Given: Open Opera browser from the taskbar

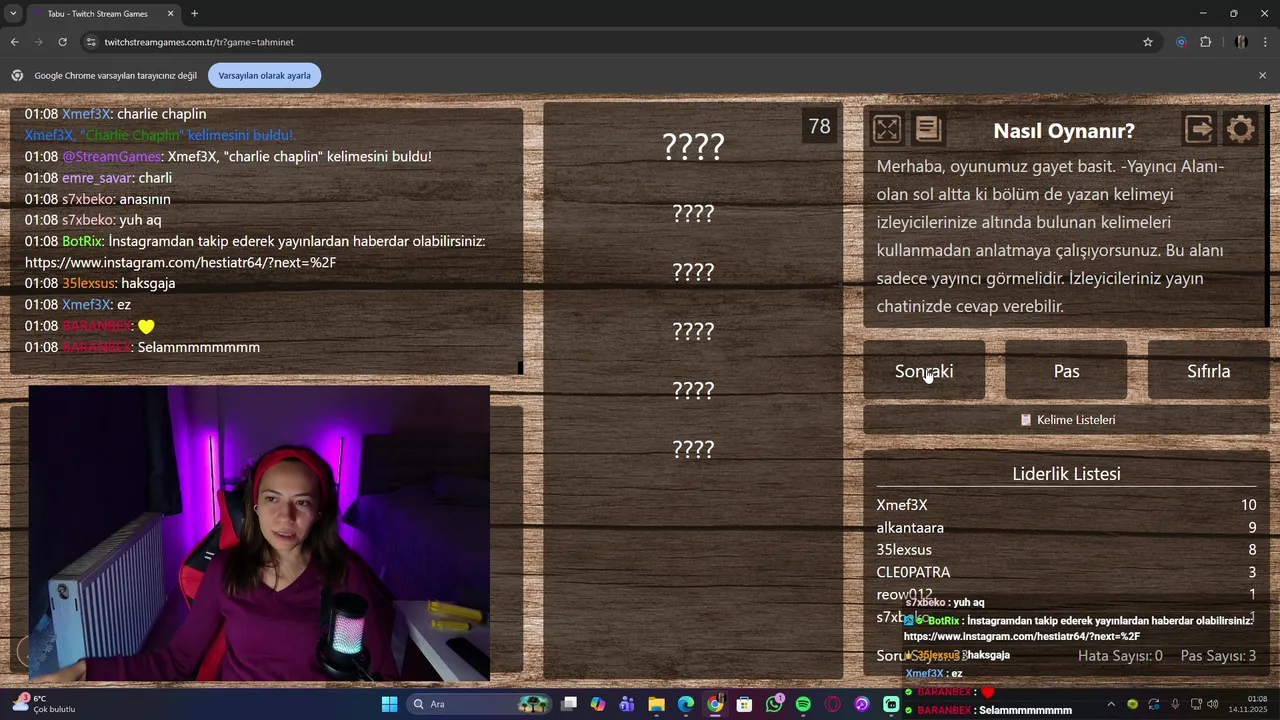Looking at the screenshot, I should point(832,704).
